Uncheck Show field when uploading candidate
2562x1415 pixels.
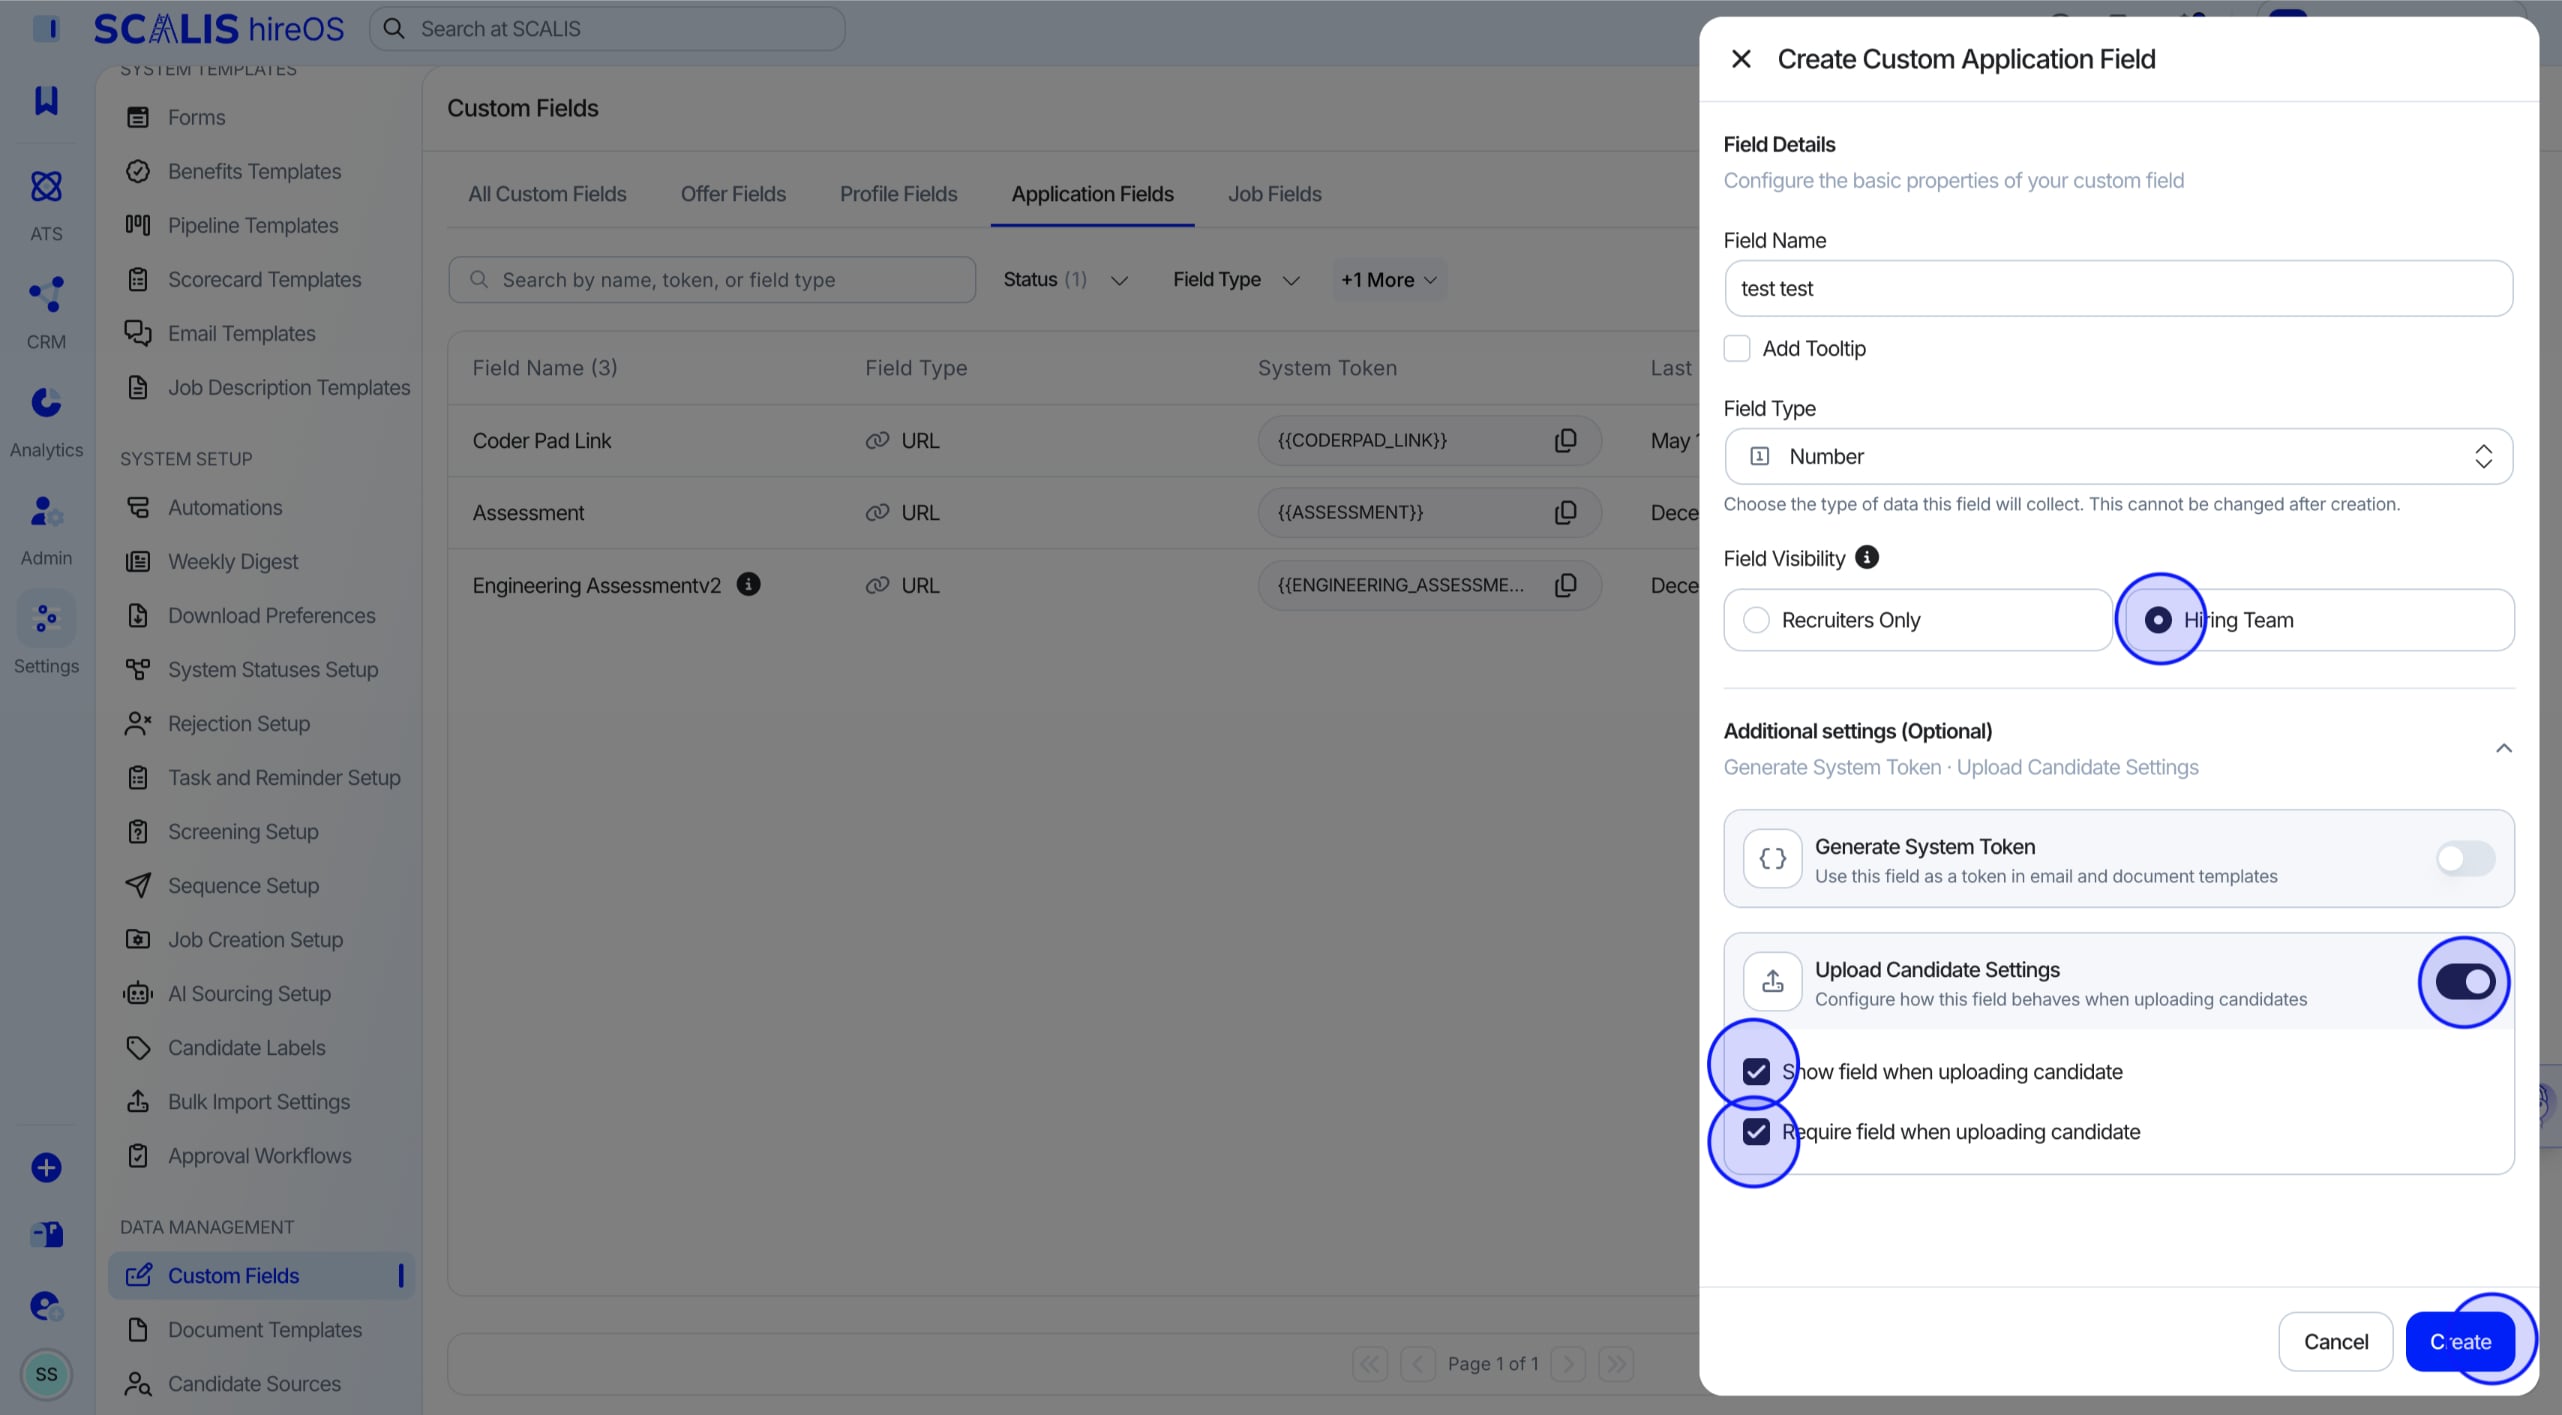coord(1756,1071)
